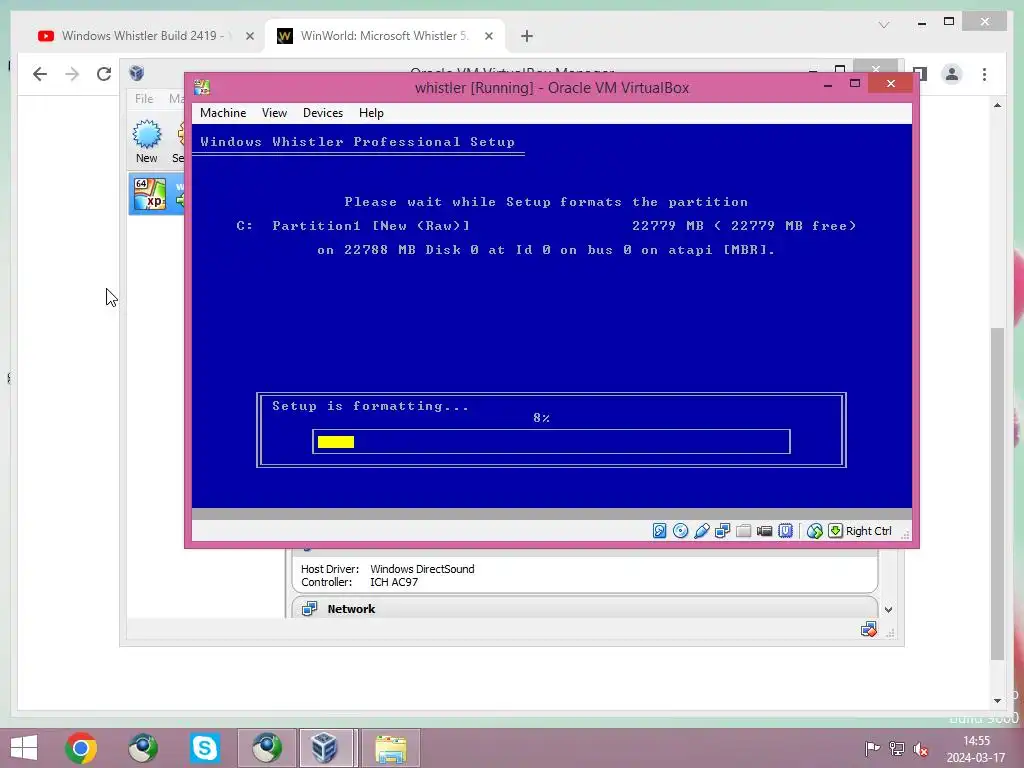Click the Network section header in Manager
Screen dimensions: 1024x768
[x=584, y=609]
